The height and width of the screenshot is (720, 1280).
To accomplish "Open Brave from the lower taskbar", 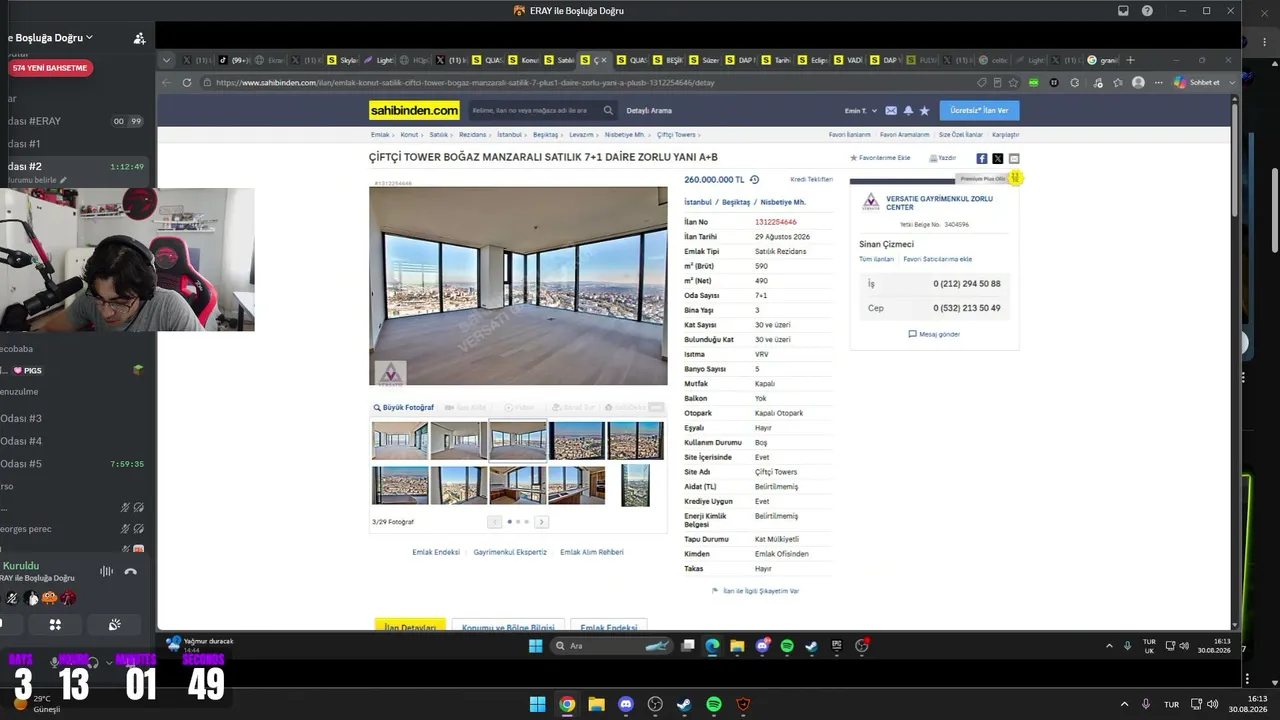I will coord(743,704).
